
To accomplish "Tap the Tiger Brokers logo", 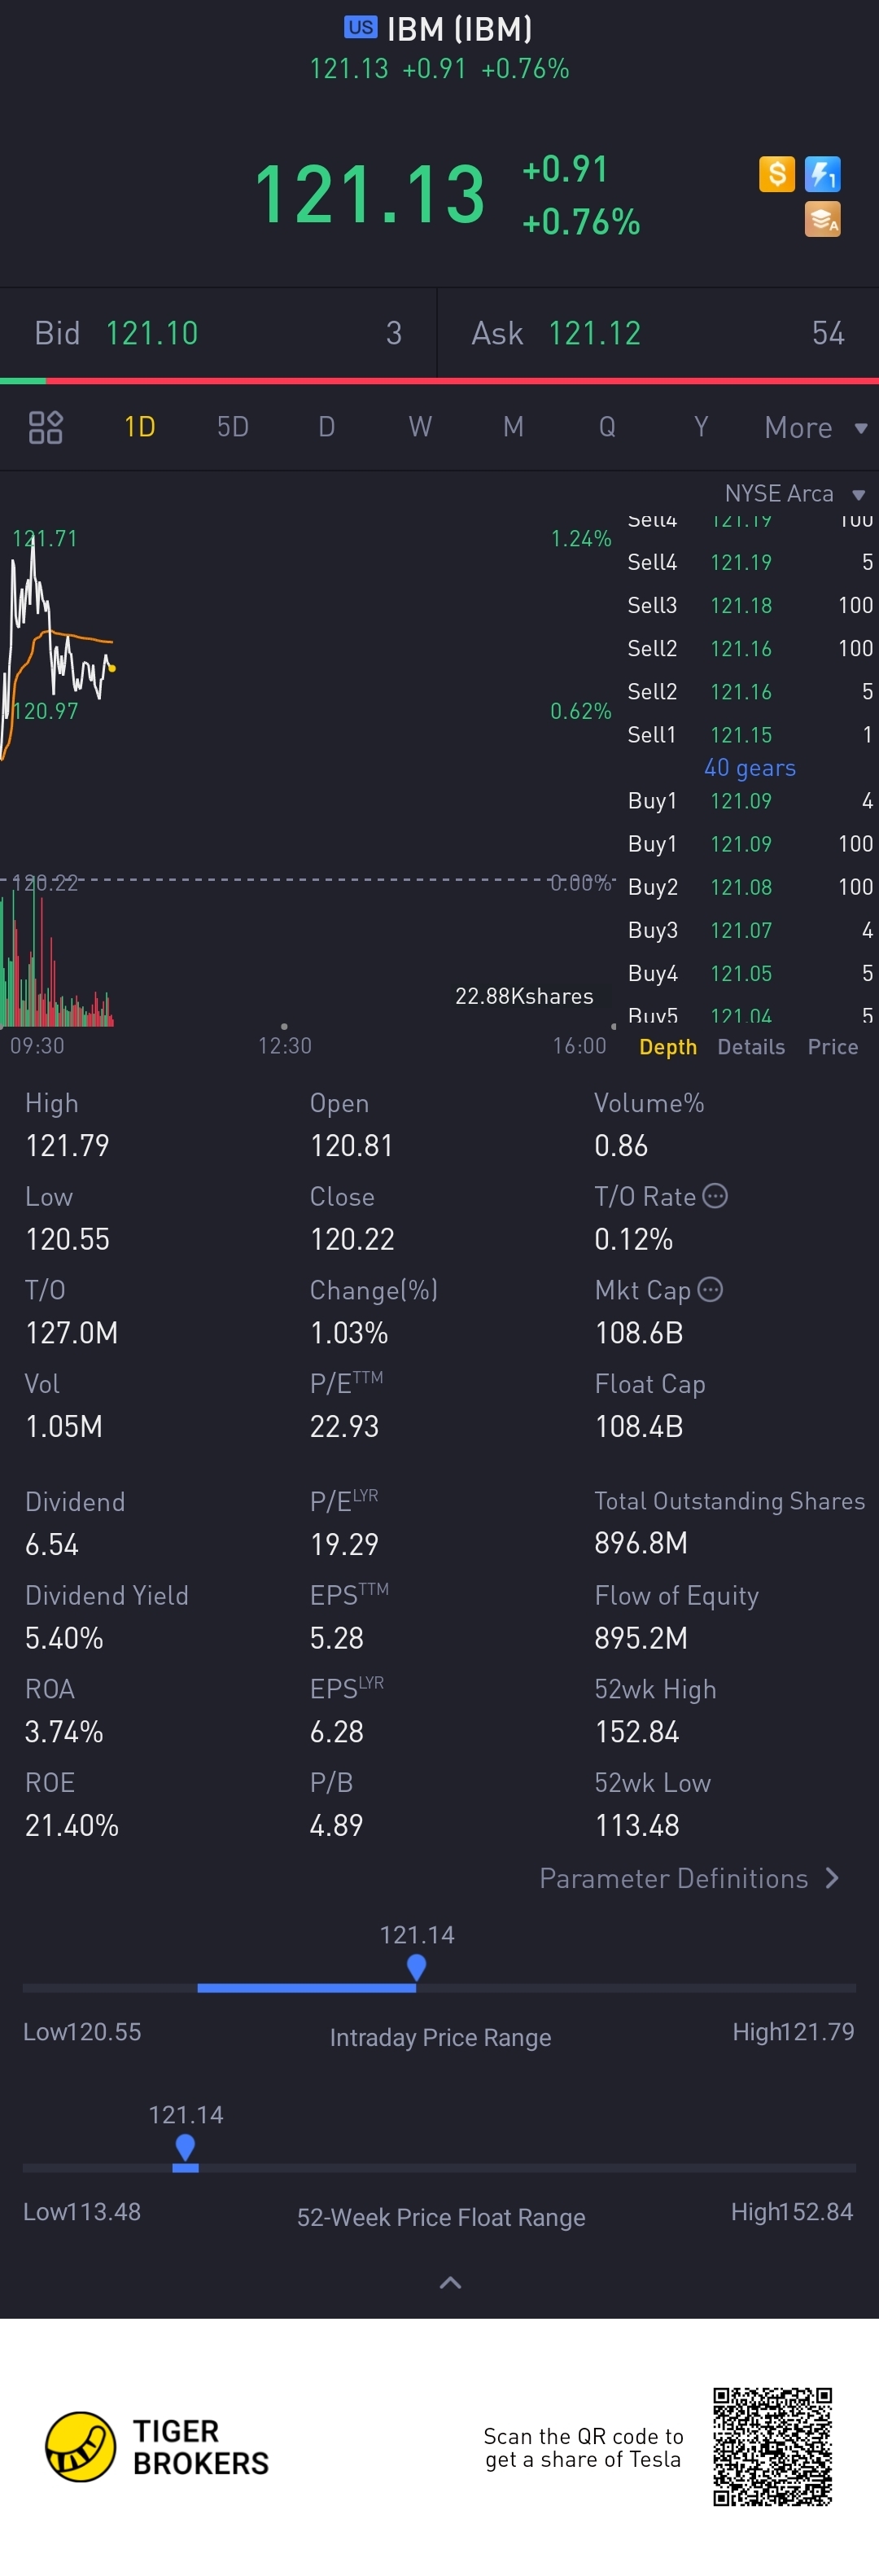I will coord(157,2447).
